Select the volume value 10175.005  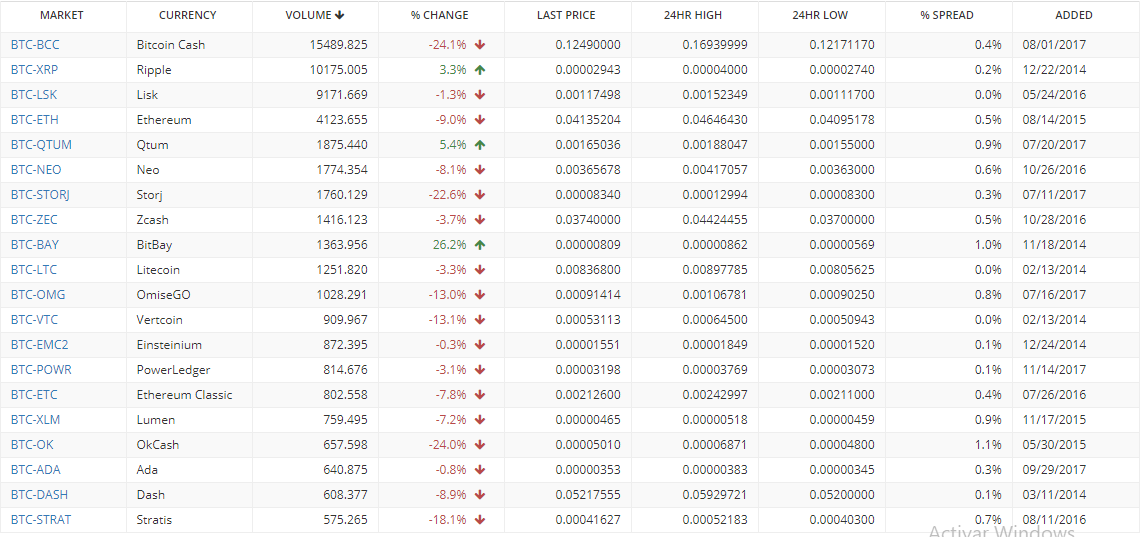tap(338, 70)
